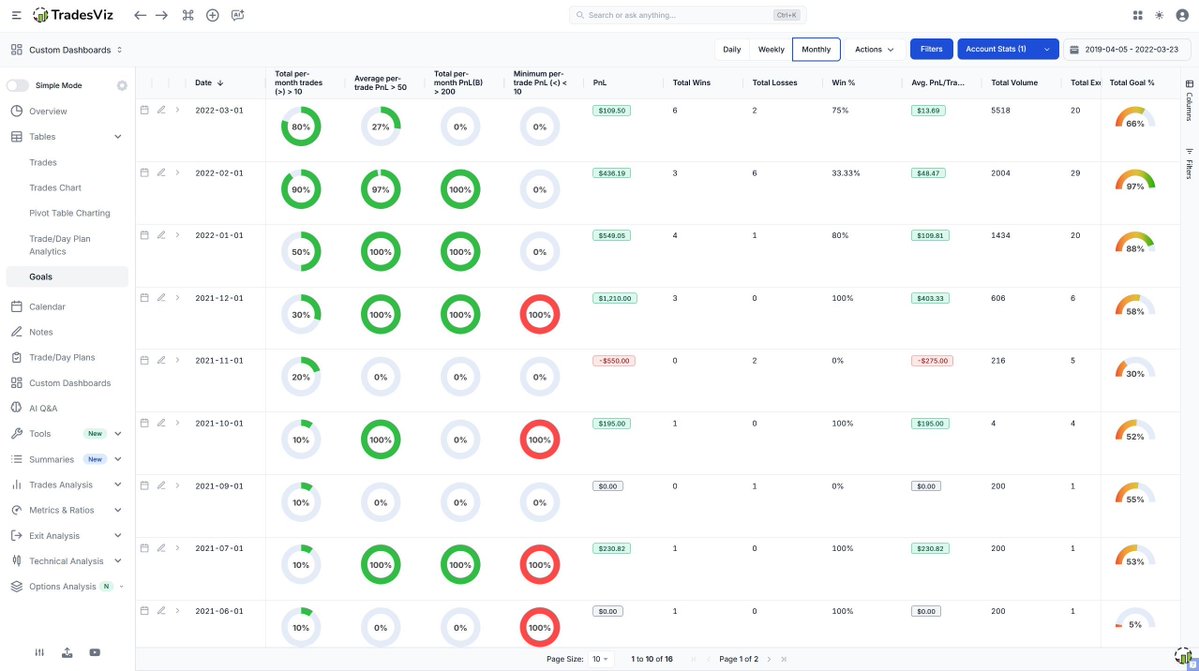
Task: Open the Actions dropdown
Action: 874,49
